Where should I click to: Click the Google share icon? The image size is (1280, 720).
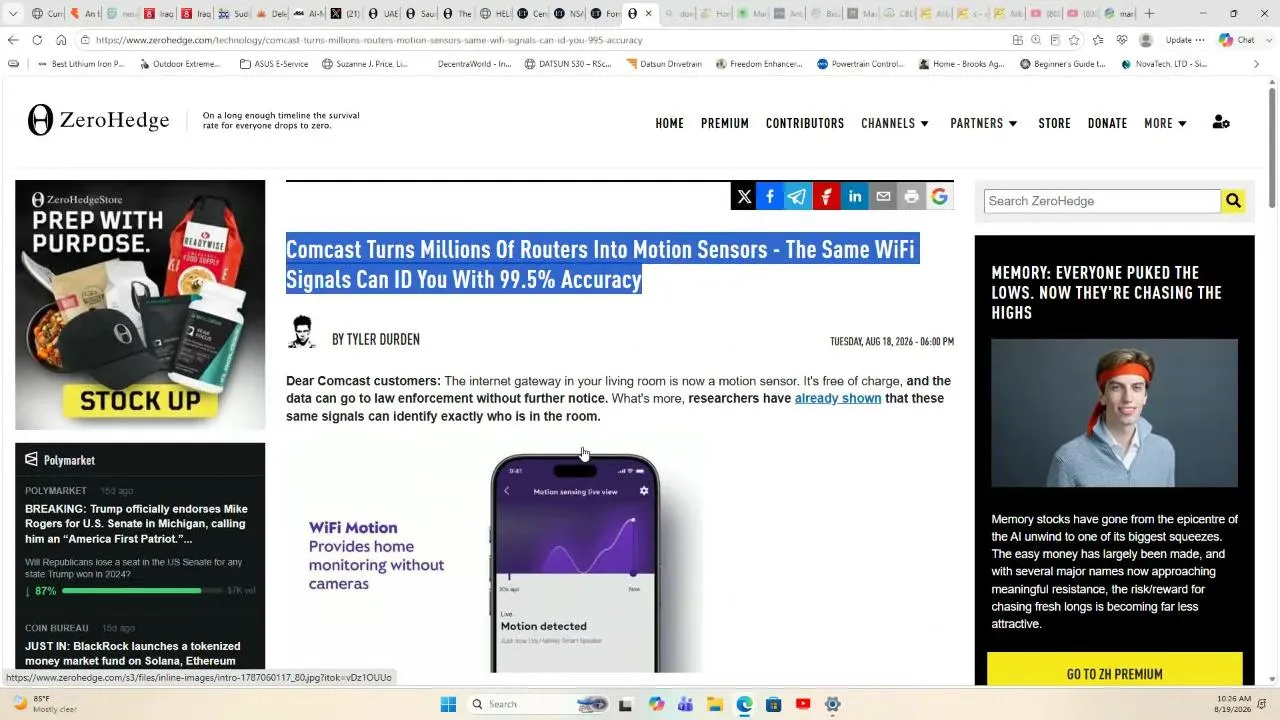939,197
